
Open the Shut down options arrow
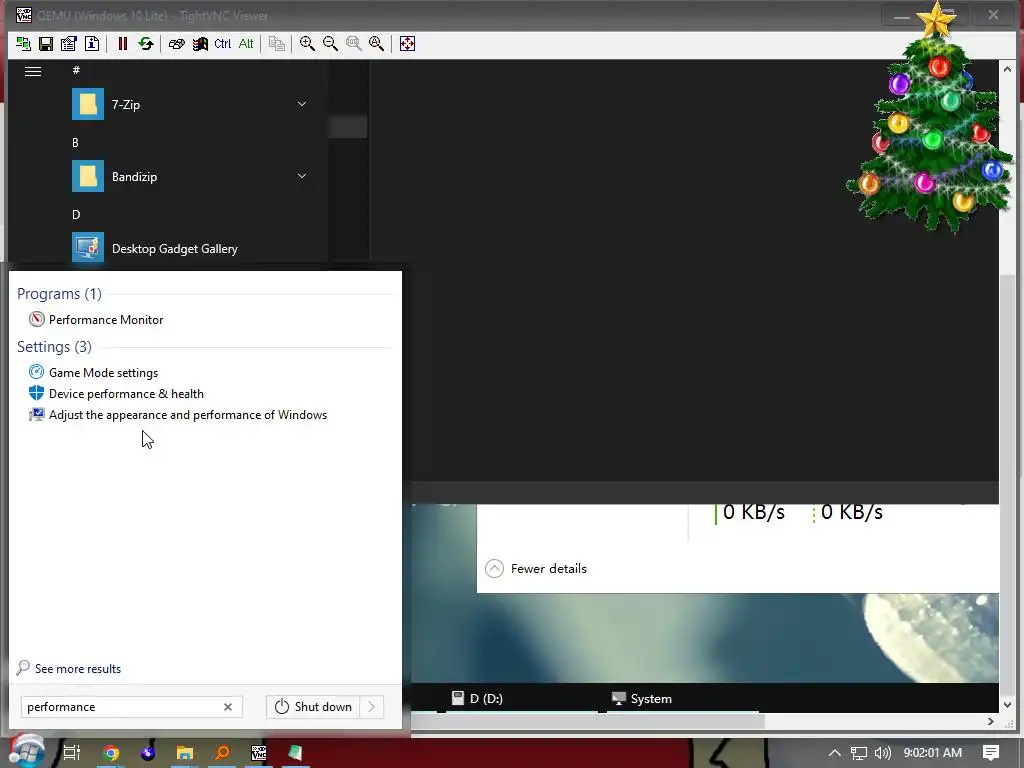pyautogui.click(x=372, y=707)
